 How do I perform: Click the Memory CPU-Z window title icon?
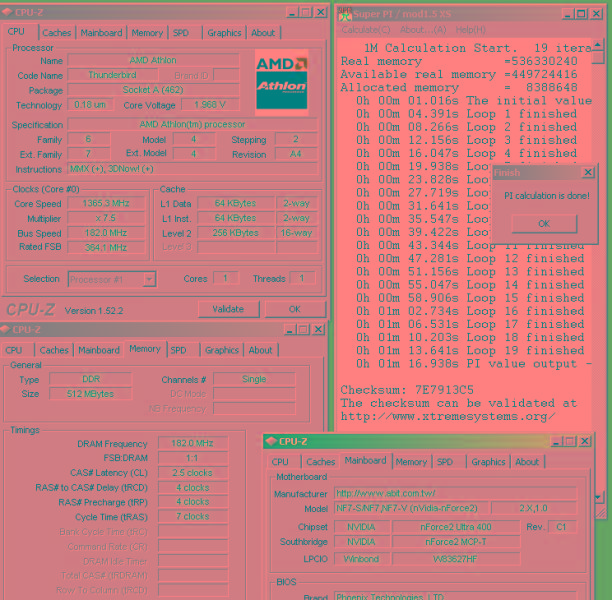point(5,329)
